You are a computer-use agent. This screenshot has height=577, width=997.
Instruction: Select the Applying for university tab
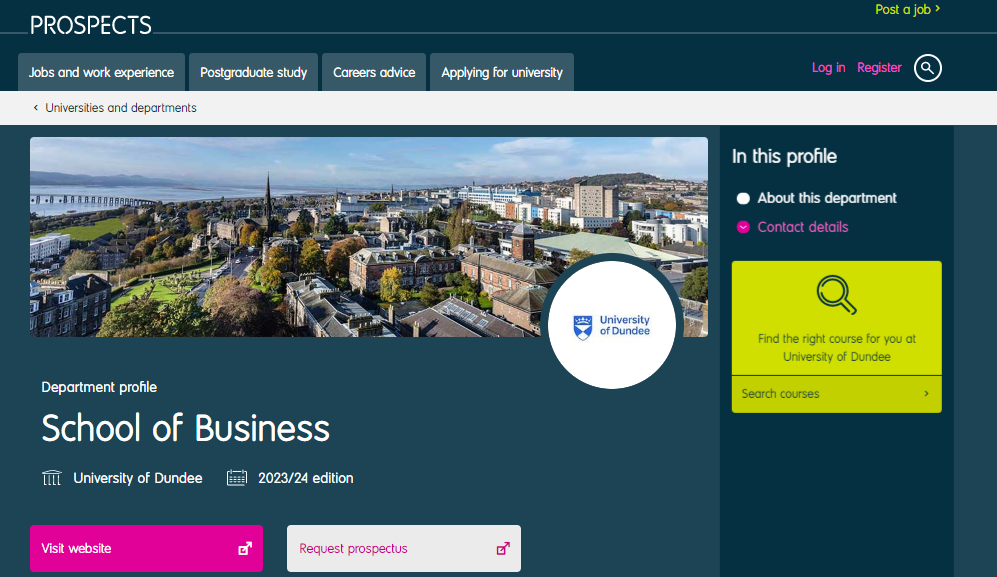click(502, 72)
